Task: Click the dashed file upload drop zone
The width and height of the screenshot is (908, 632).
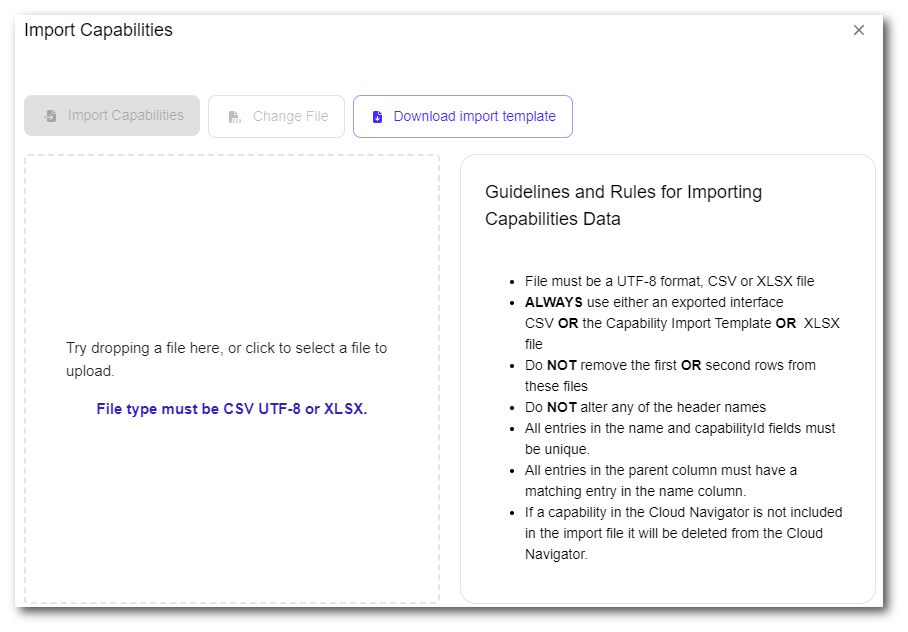Action: pos(231,250)
